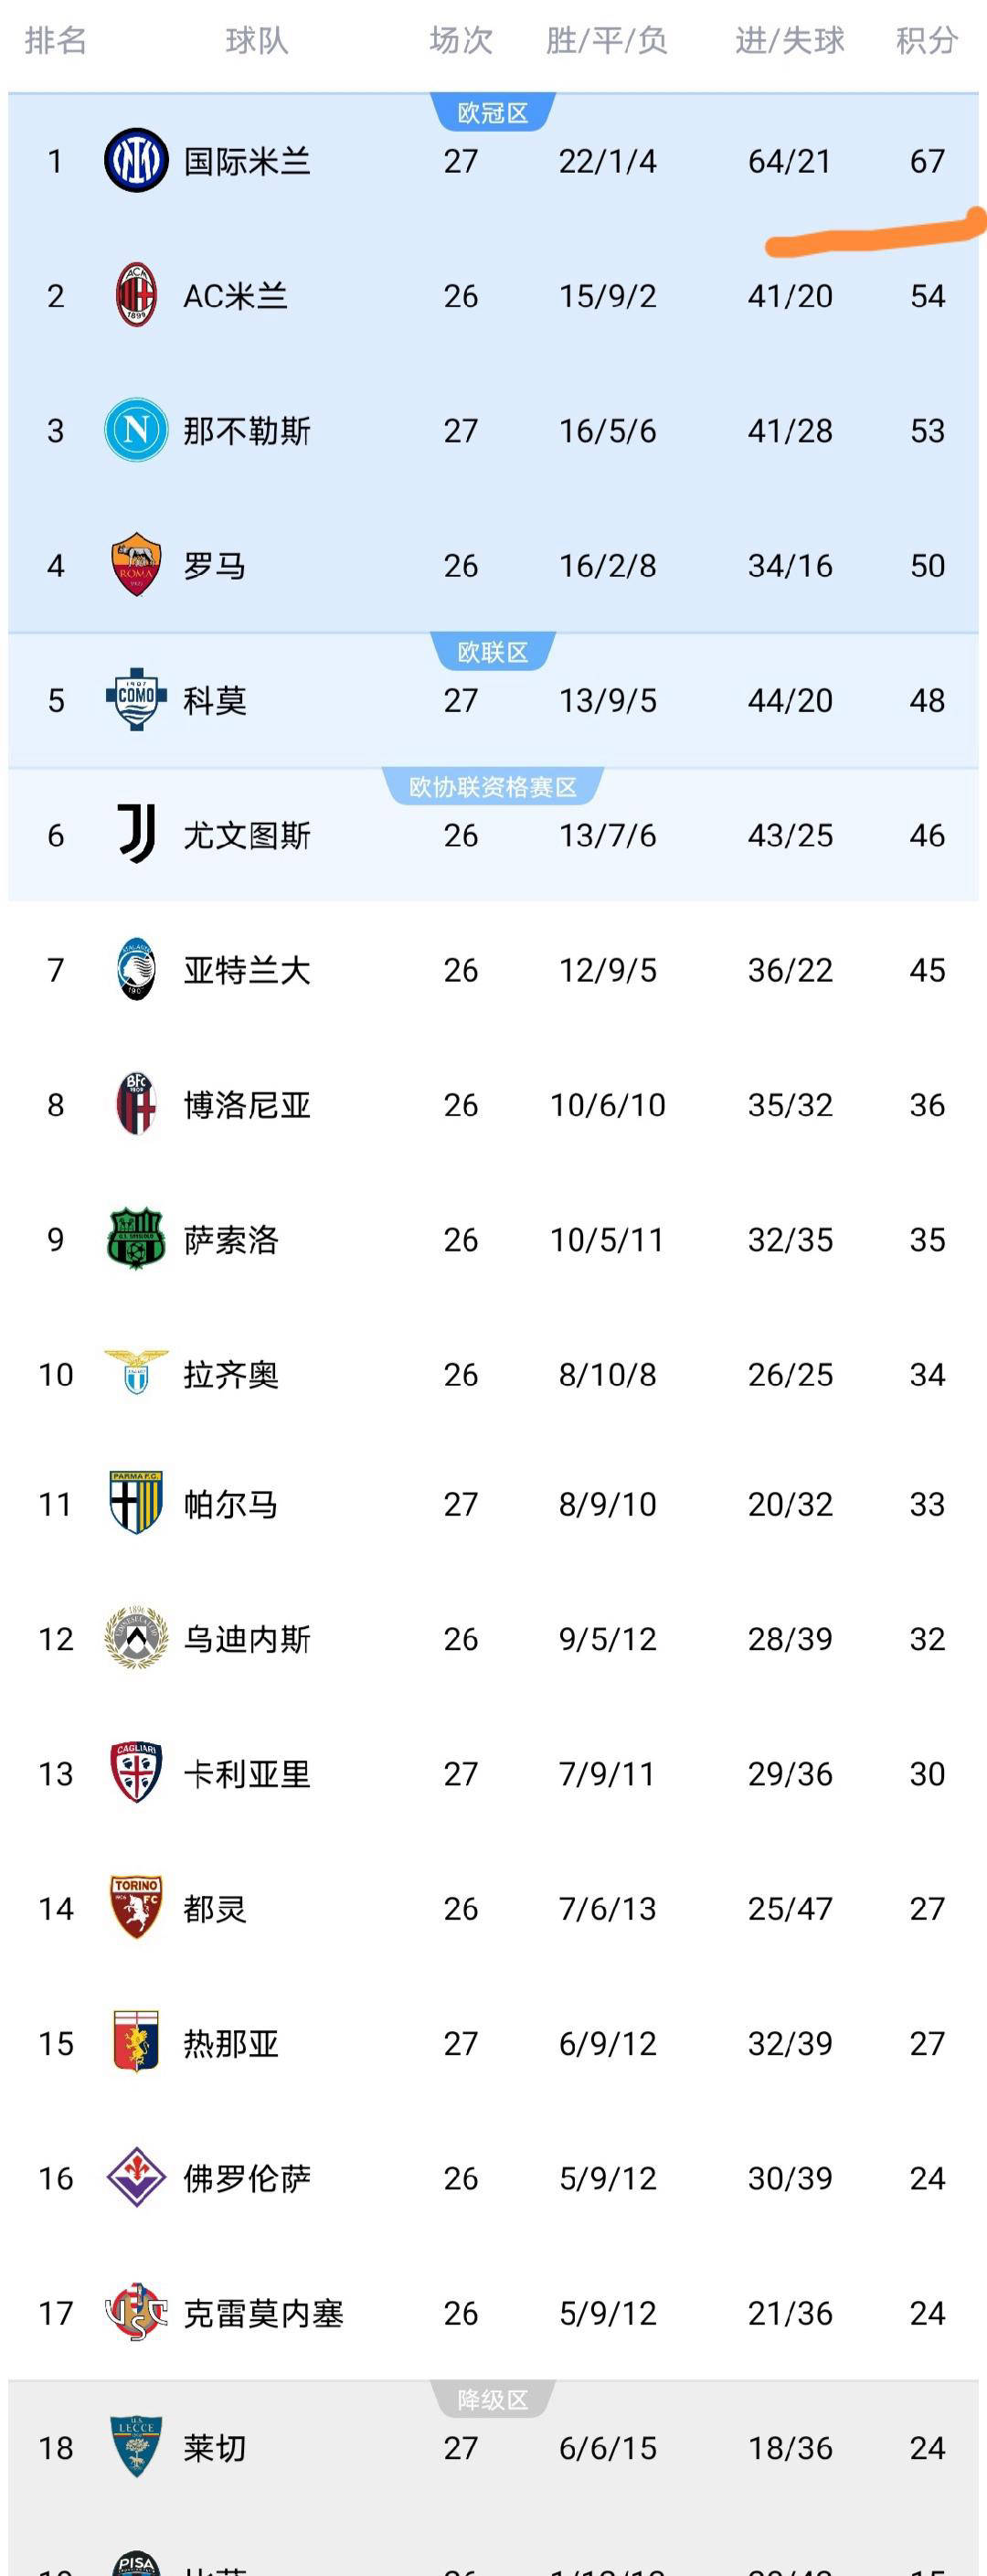Tap the Juventus J logo
Screen dimensions: 987x2576
point(136,835)
